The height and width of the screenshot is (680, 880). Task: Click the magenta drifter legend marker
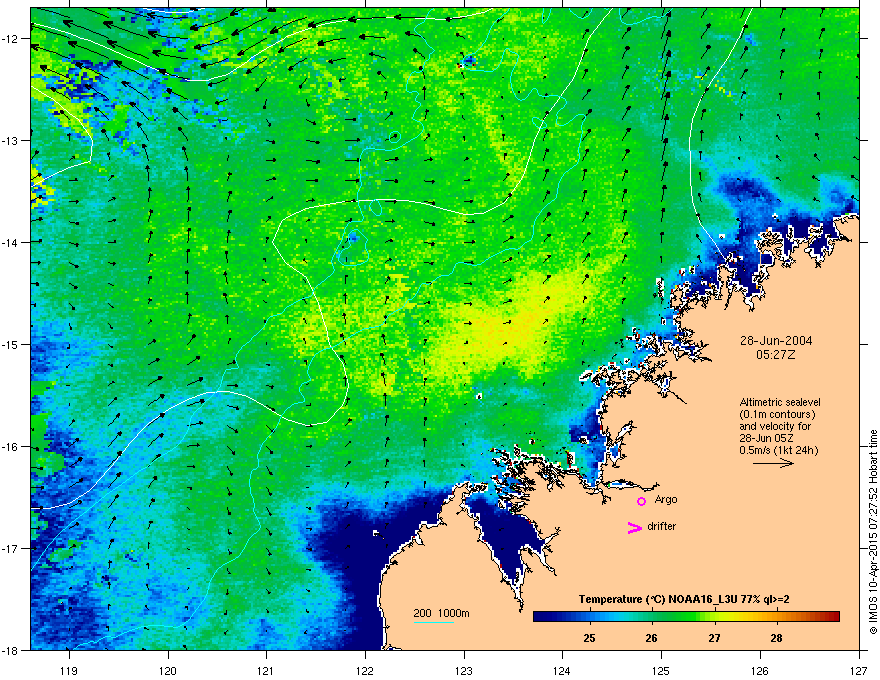[634, 527]
